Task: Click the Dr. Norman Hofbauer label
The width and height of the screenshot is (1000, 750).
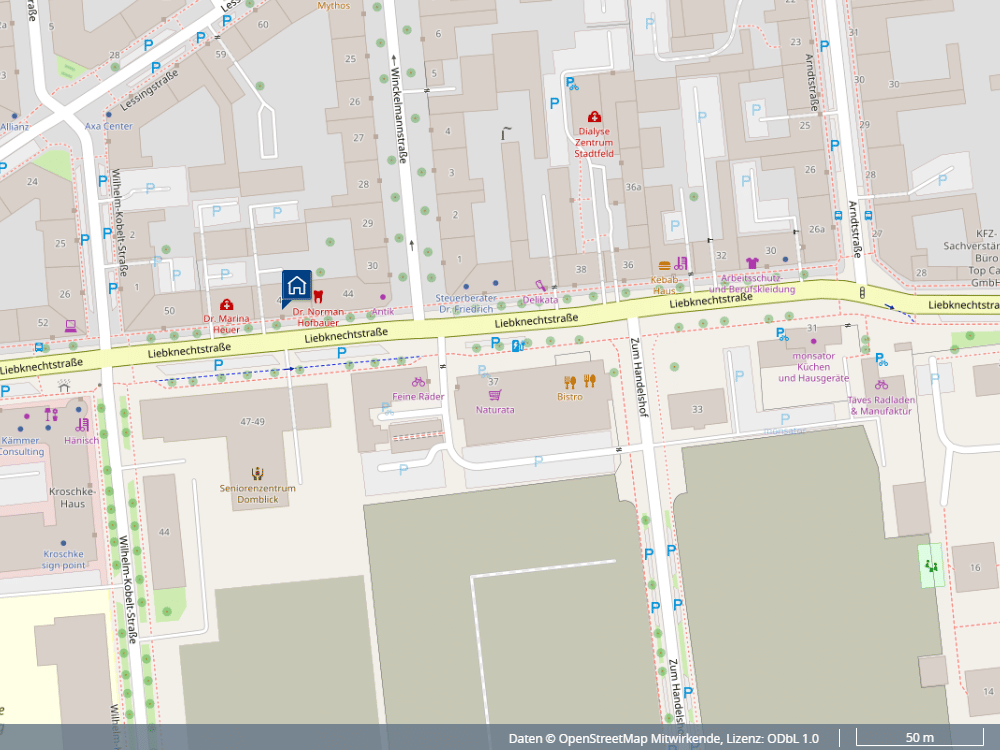Action: 318,317
